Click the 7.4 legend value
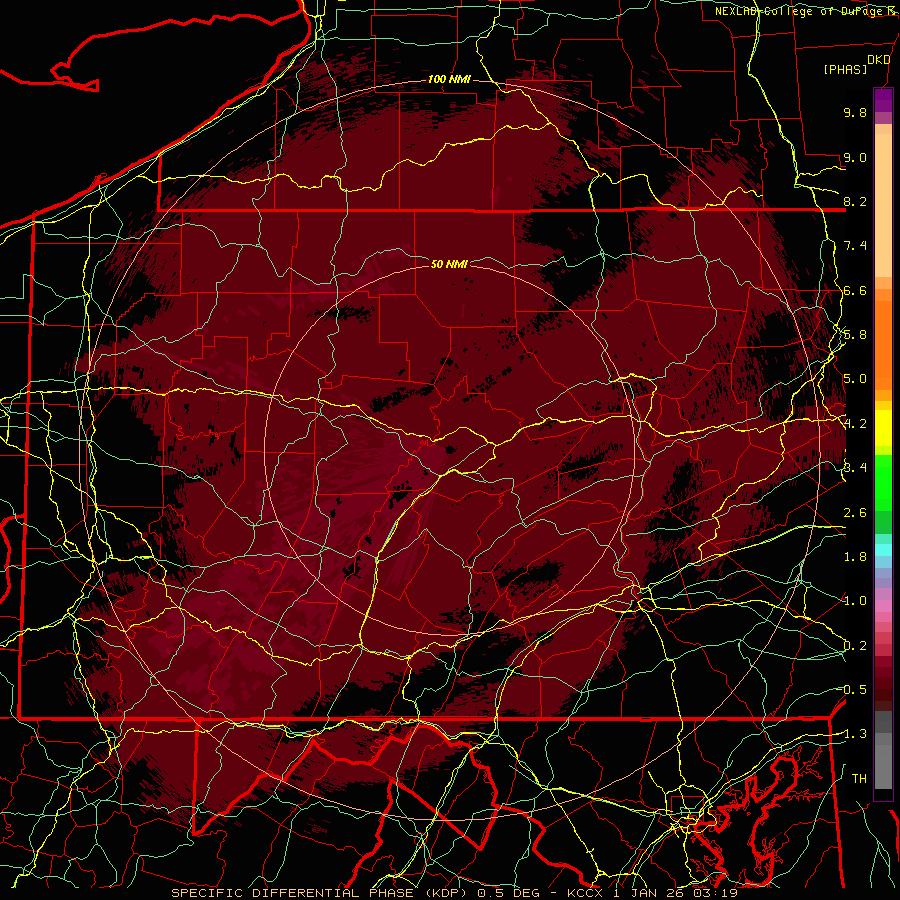 coord(855,246)
